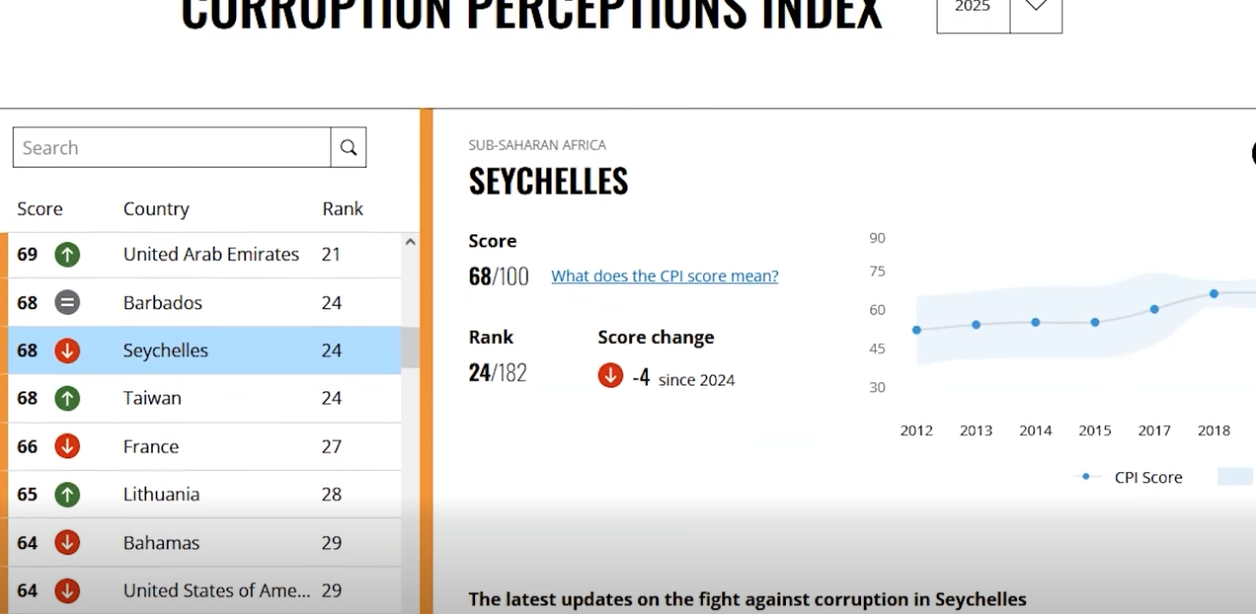Click the Search input field
Viewport: 1256px width, 614px height.
[172, 148]
